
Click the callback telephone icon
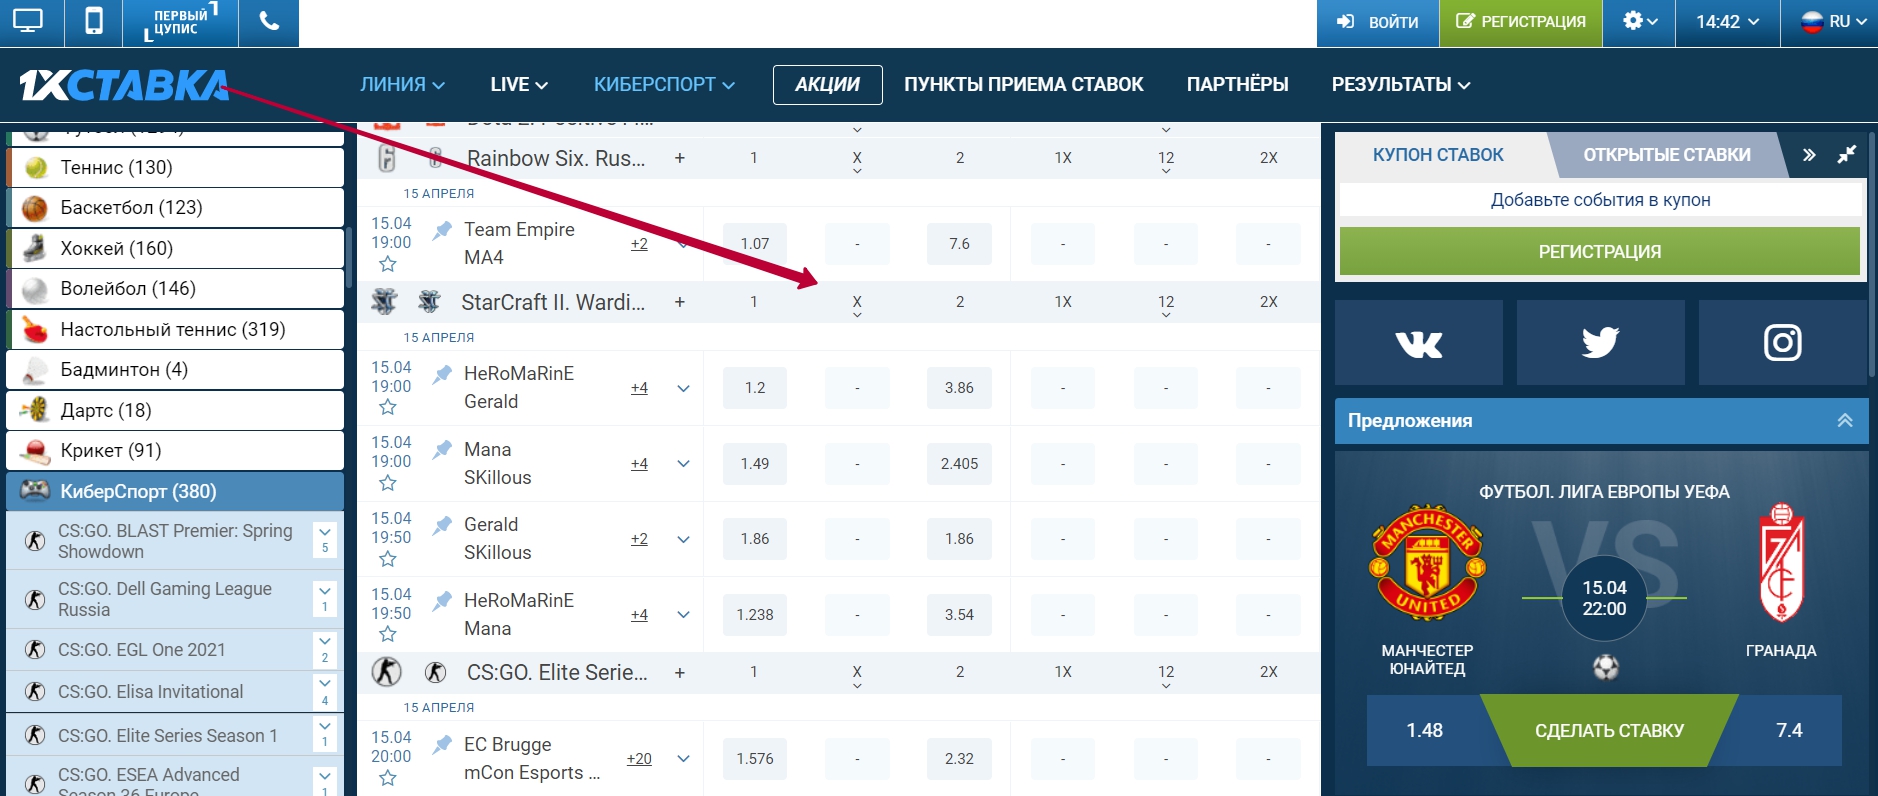(x=269, y=22)
